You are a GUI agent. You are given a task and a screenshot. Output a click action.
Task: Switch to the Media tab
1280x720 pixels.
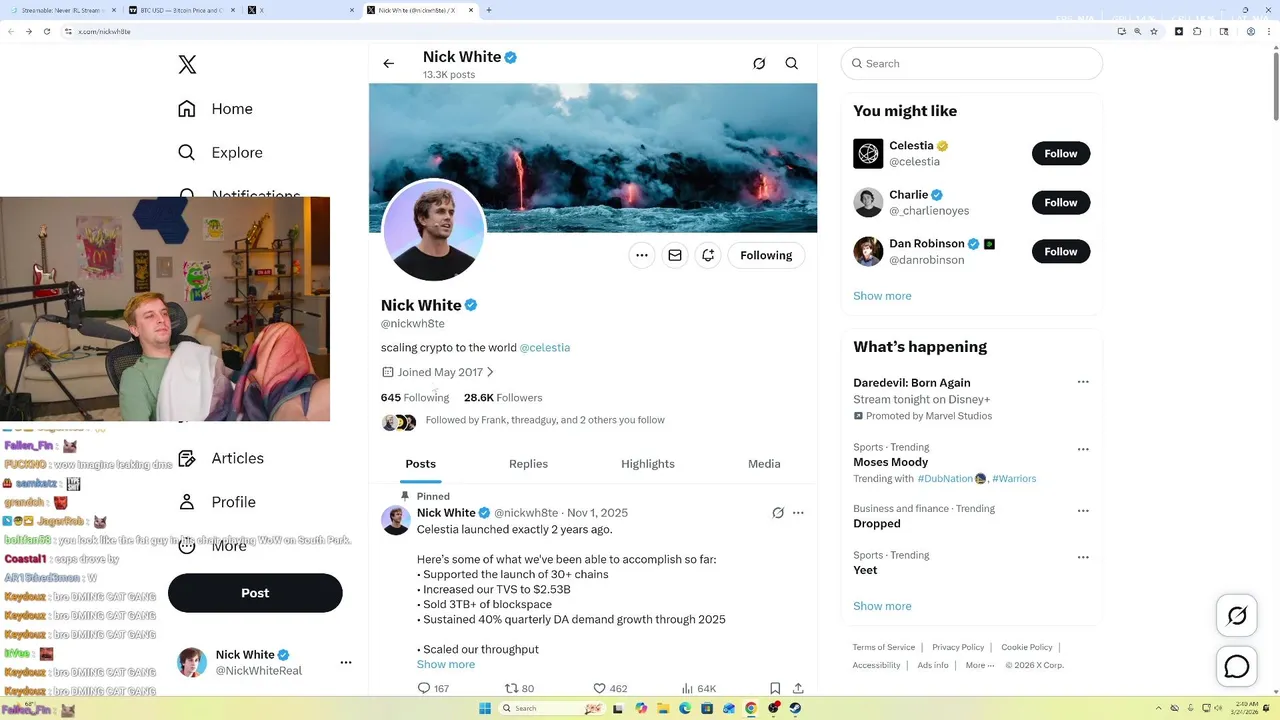(x=764, y=464)
